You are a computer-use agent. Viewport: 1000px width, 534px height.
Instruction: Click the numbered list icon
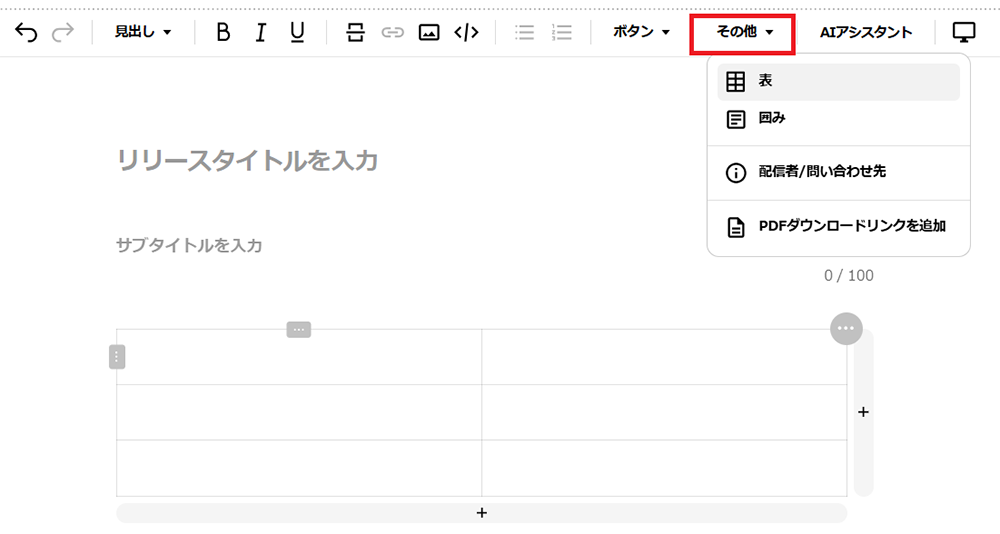(562, 33)
